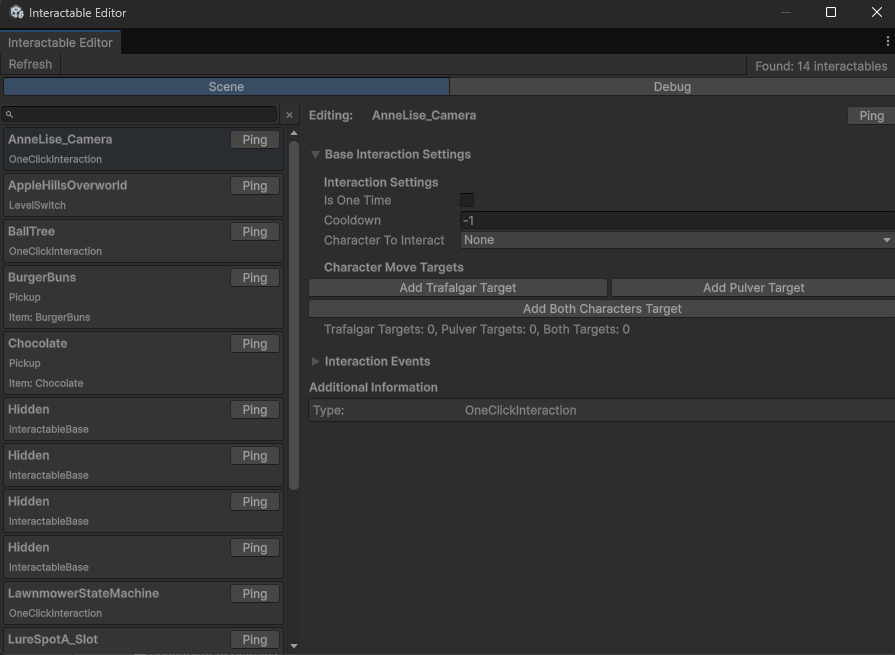Switch to the Debug tab
The image size is (895, 655).
672,87
